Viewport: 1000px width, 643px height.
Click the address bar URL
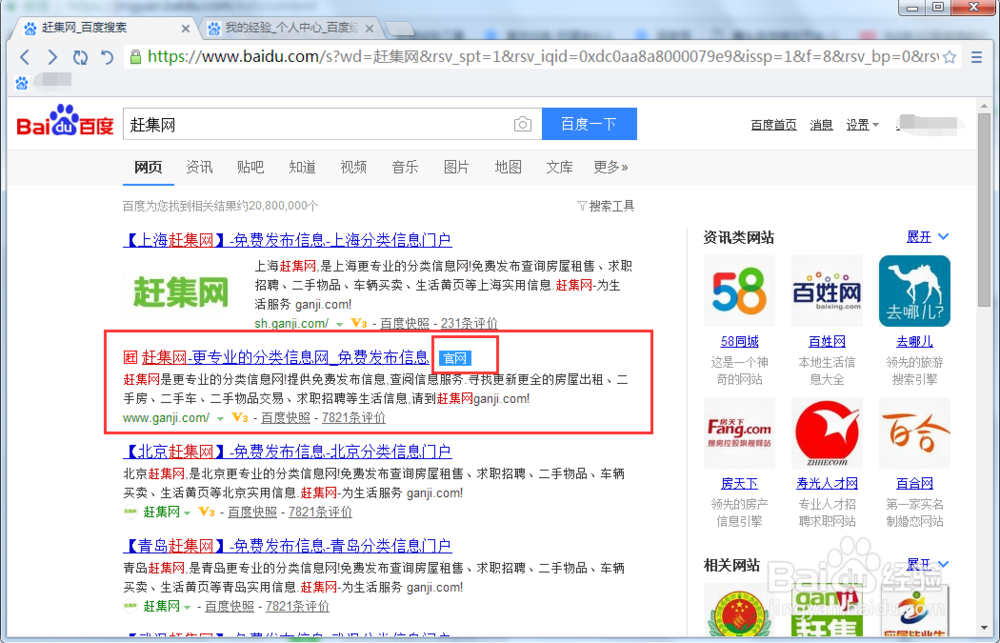click(x=542, y=57)
